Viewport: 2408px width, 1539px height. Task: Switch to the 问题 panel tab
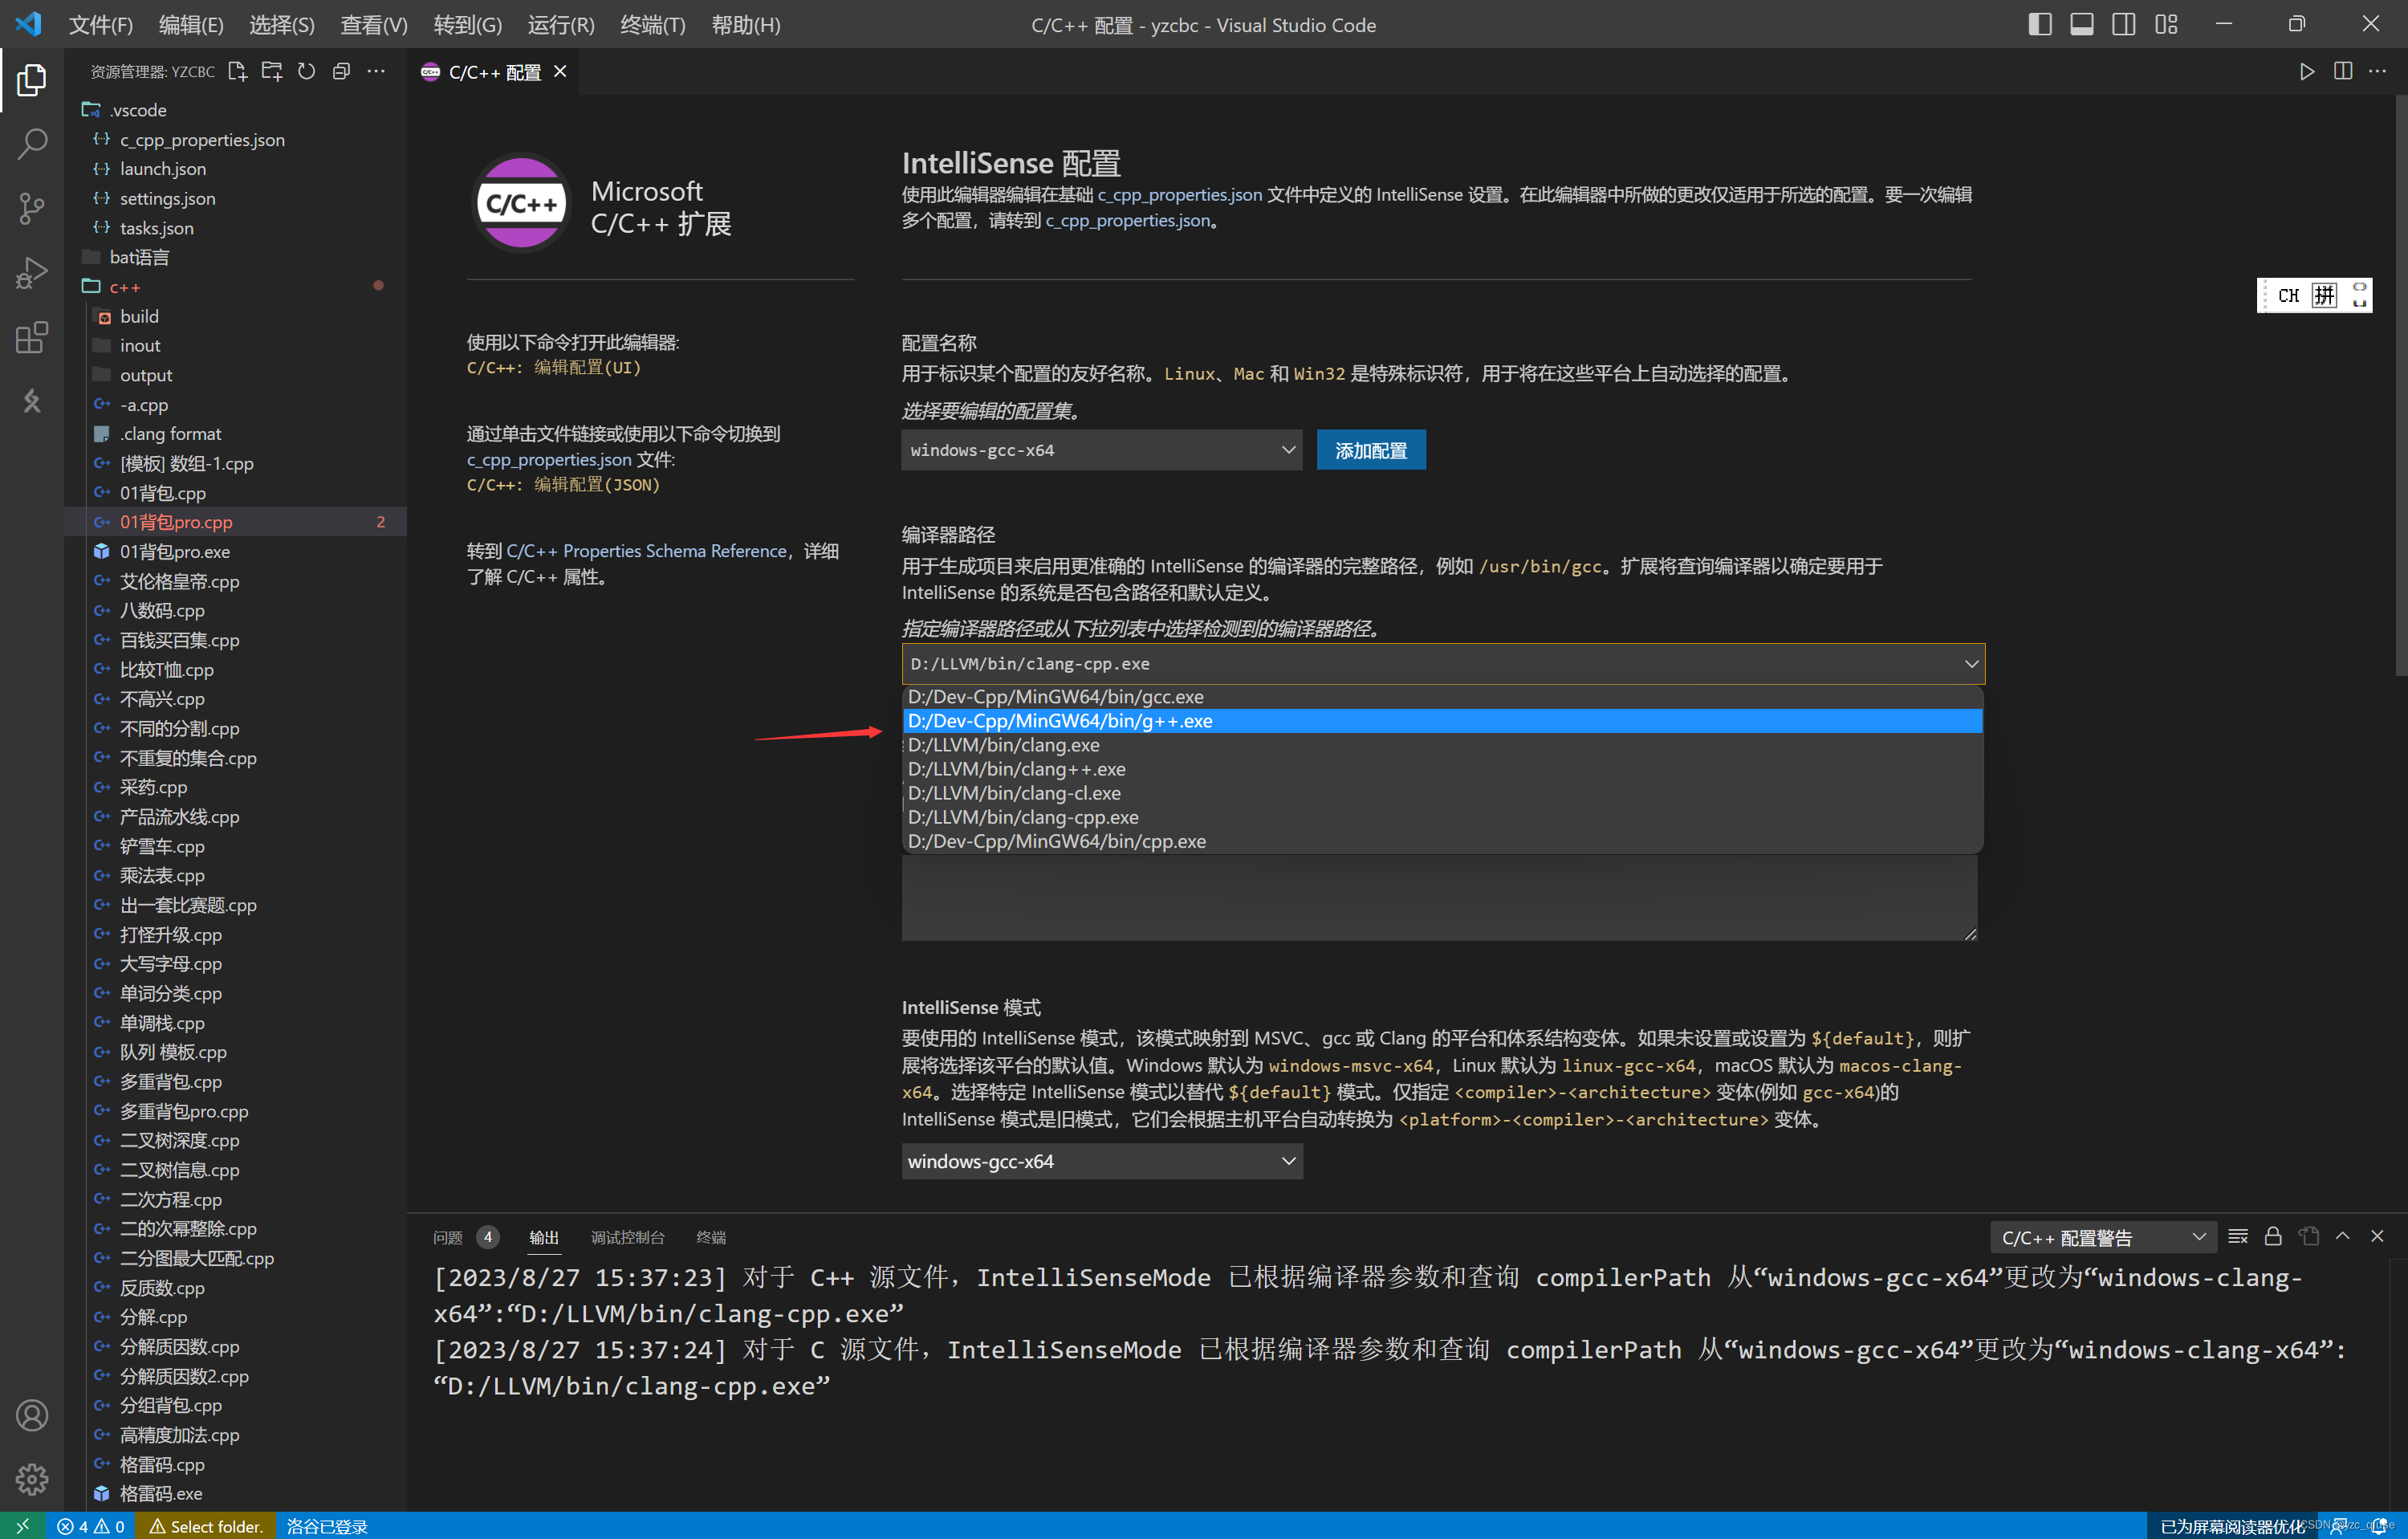pos(448,1237)
